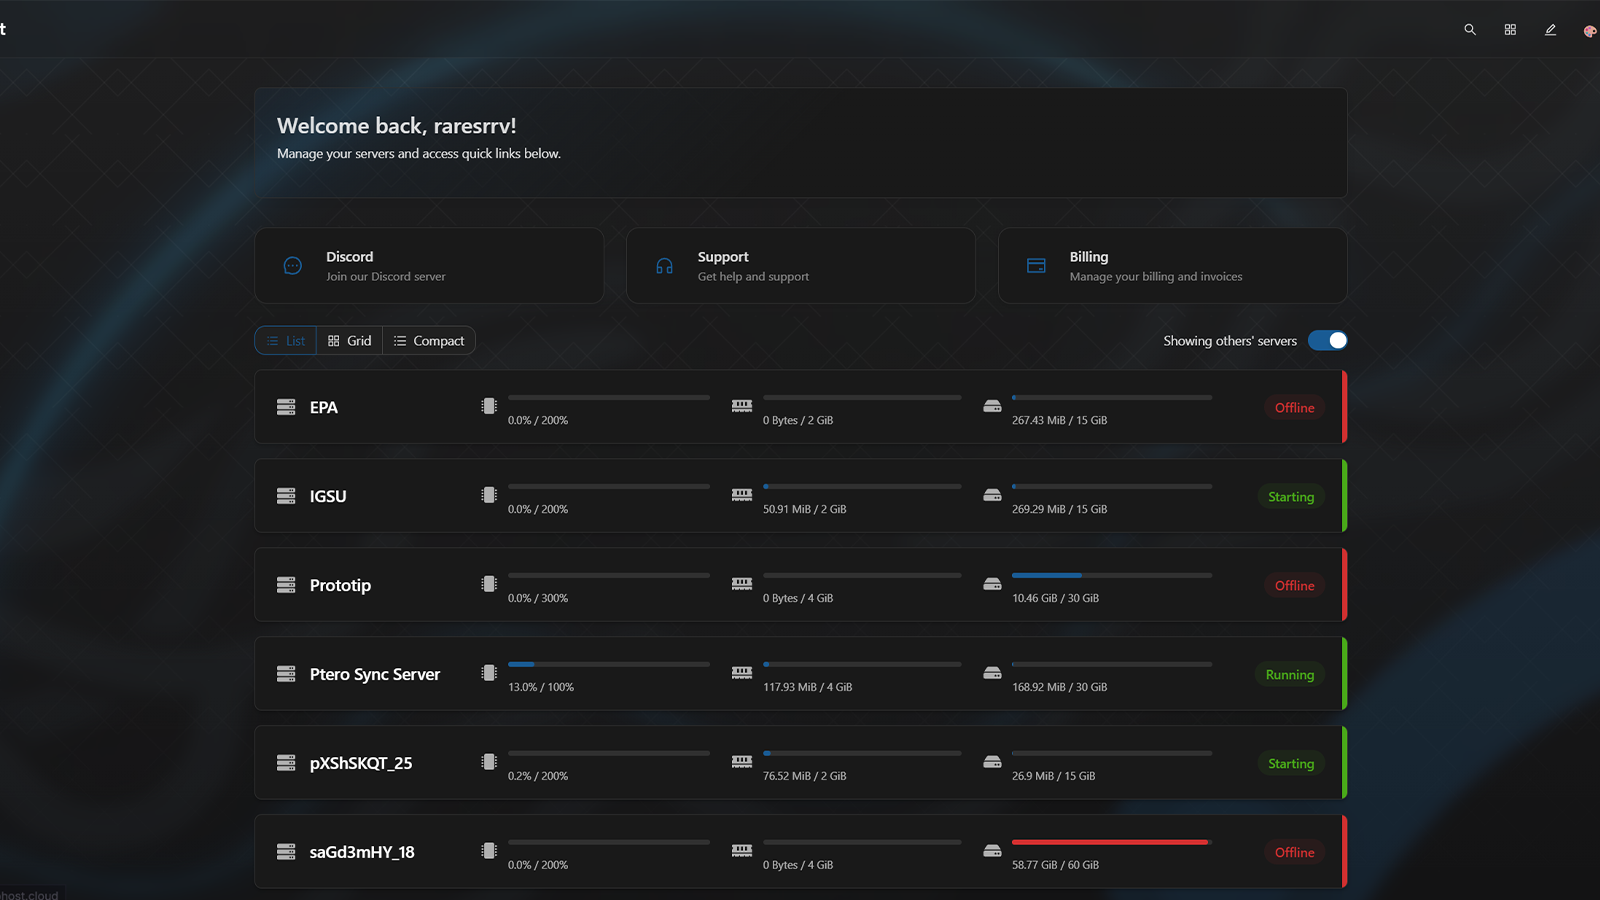Toggle the Showing others' servers switch
The height and width of the screenshot is (900, 1600).
[x=1328, y=341]
